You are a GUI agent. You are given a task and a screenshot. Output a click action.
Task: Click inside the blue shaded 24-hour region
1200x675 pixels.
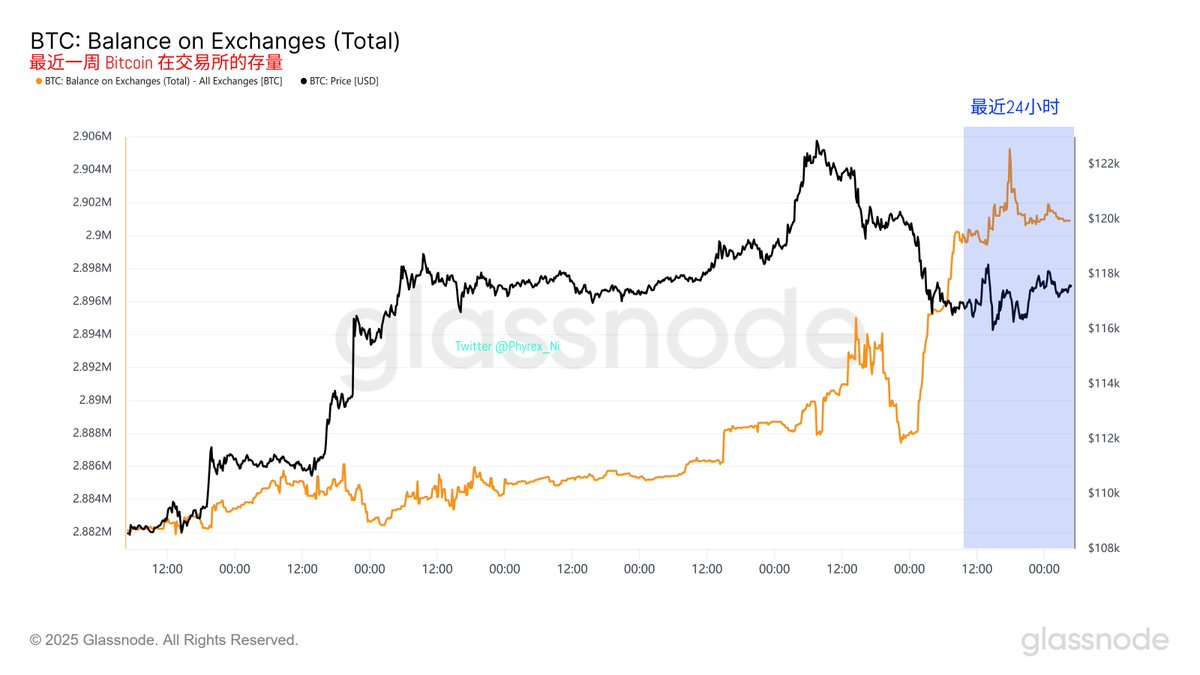point(1018,400)
